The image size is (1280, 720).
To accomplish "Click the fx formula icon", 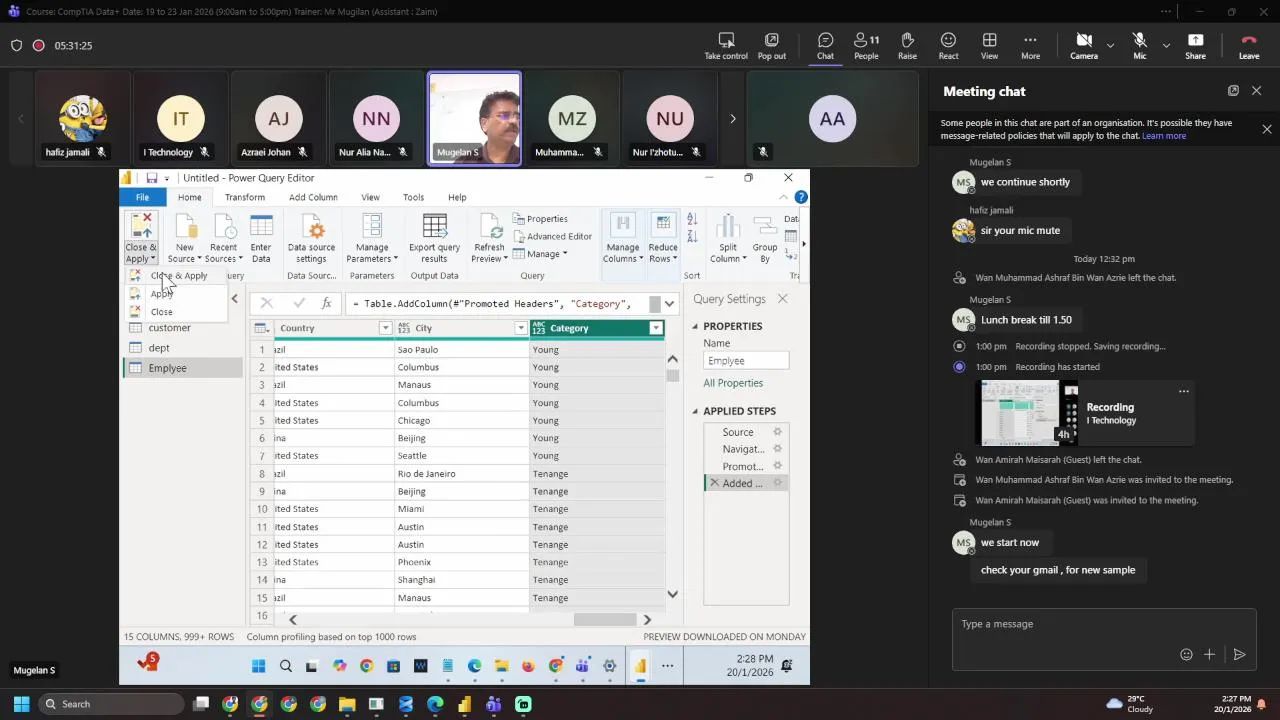I will point(326,303).
